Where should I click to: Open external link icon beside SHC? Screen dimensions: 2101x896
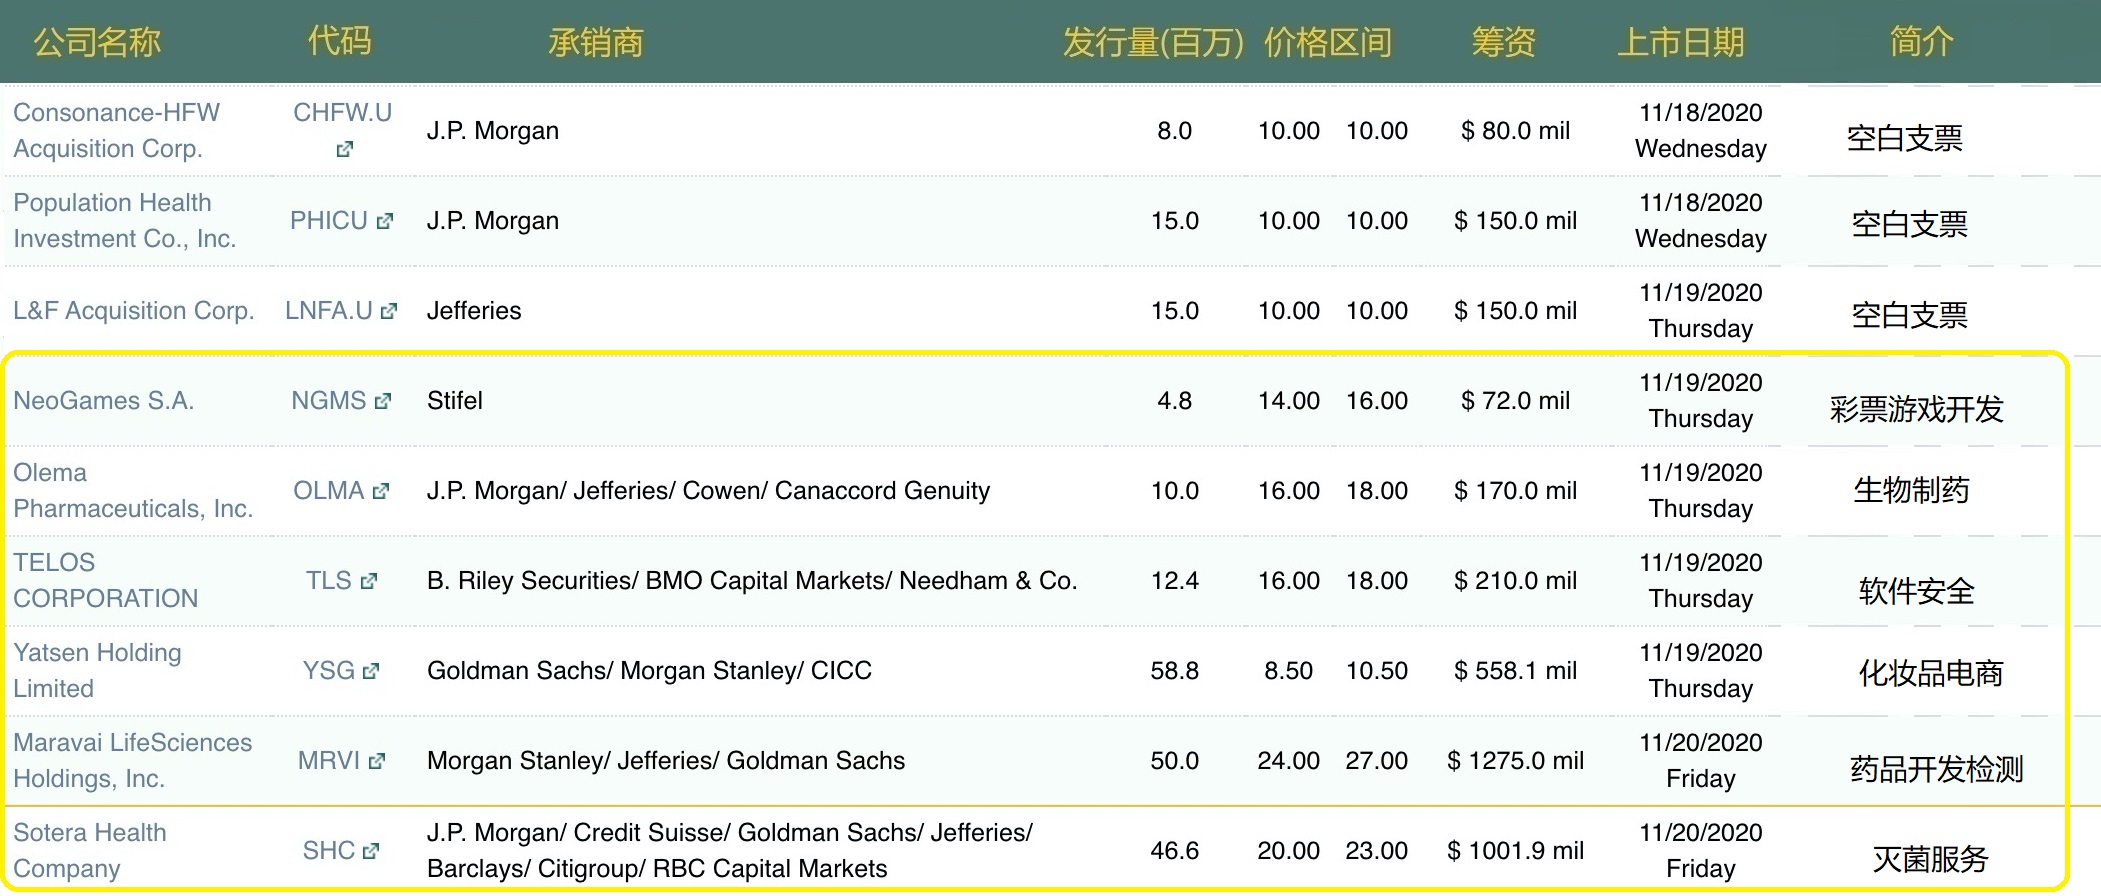[371, 851]
